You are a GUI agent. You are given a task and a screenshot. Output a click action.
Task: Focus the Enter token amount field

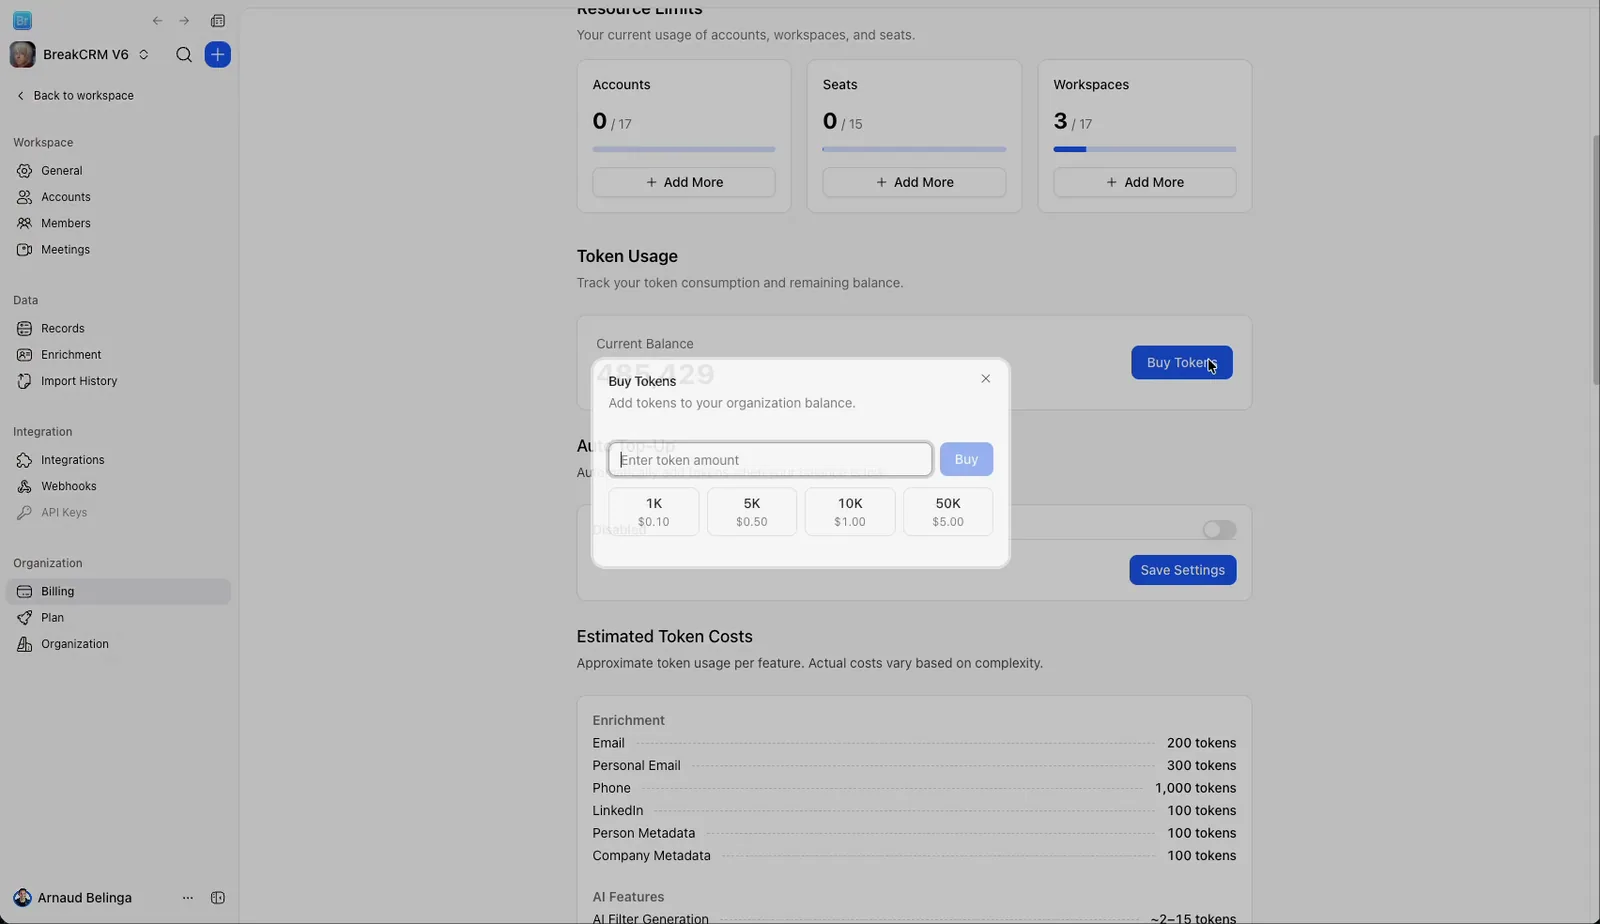770,460
